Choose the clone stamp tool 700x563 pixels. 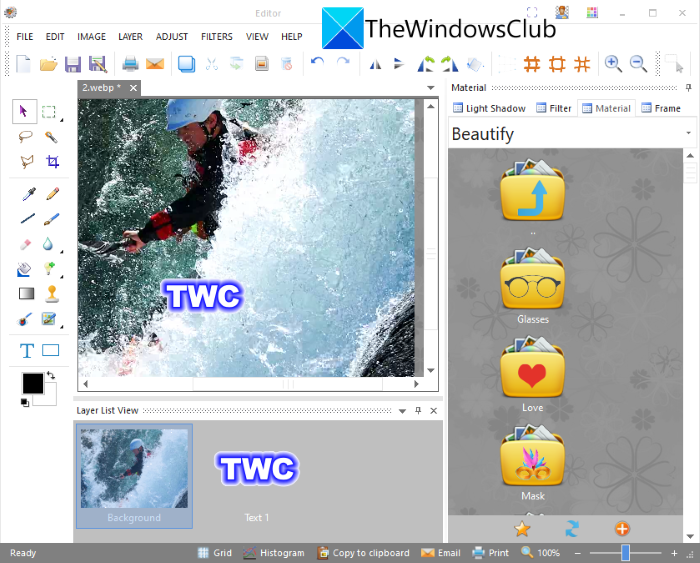(52, 294)
